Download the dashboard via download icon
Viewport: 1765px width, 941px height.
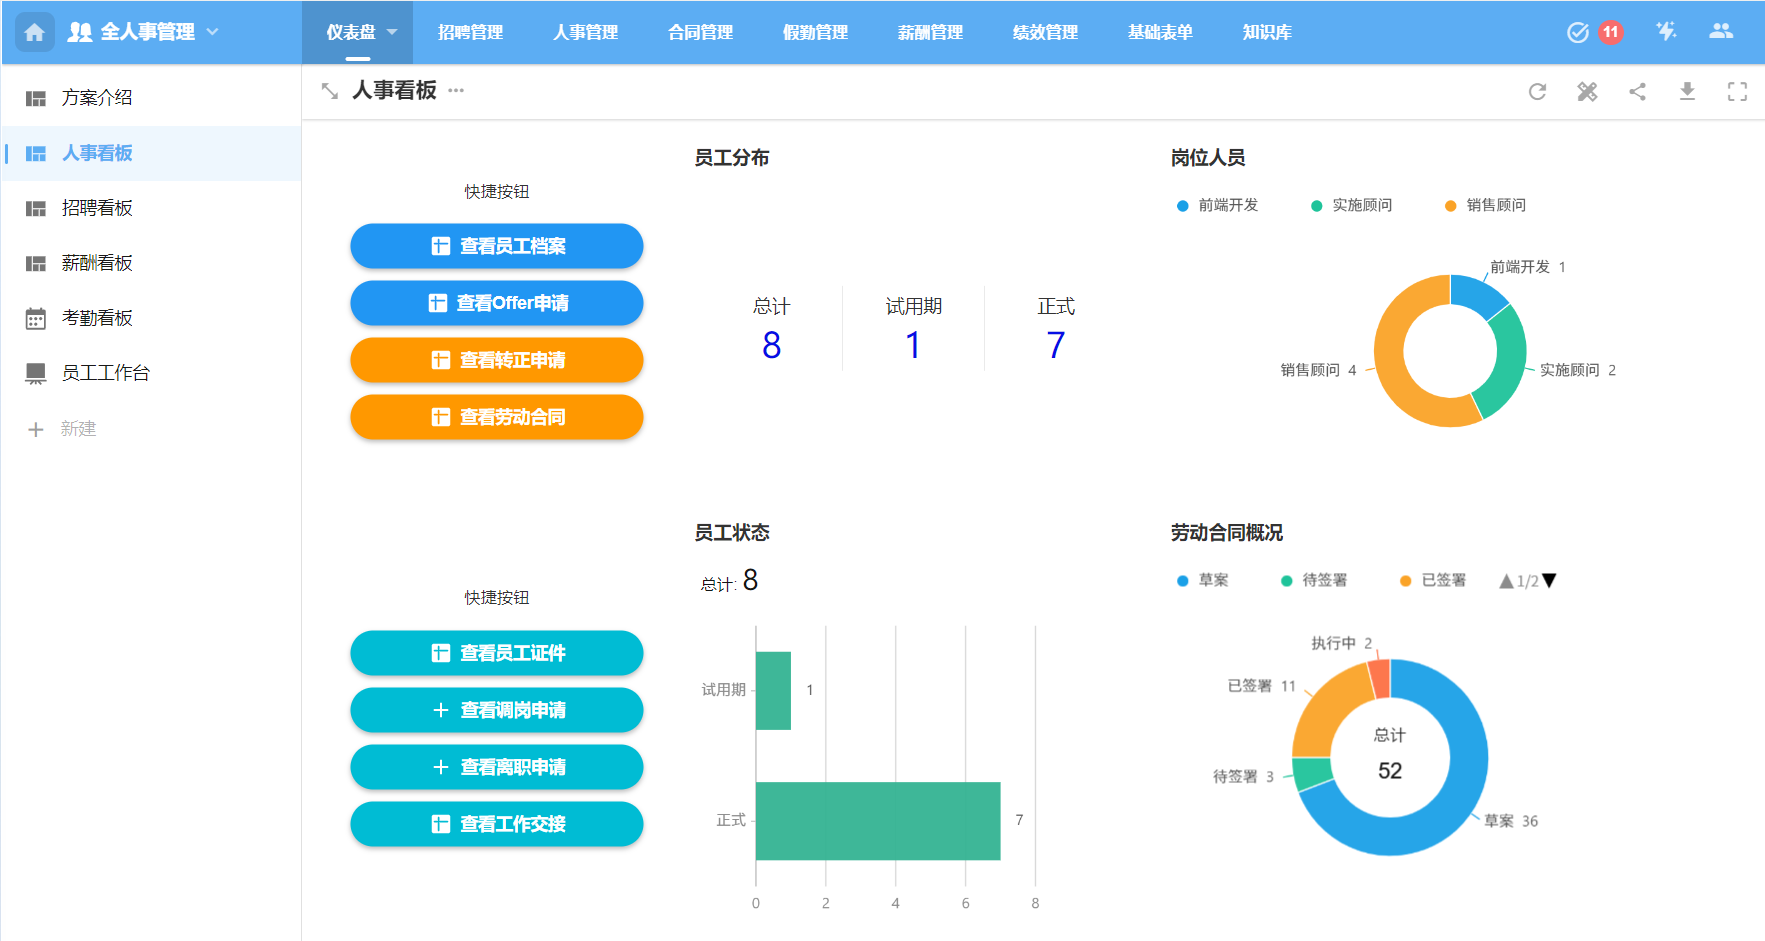click(x=1687, y=92)
